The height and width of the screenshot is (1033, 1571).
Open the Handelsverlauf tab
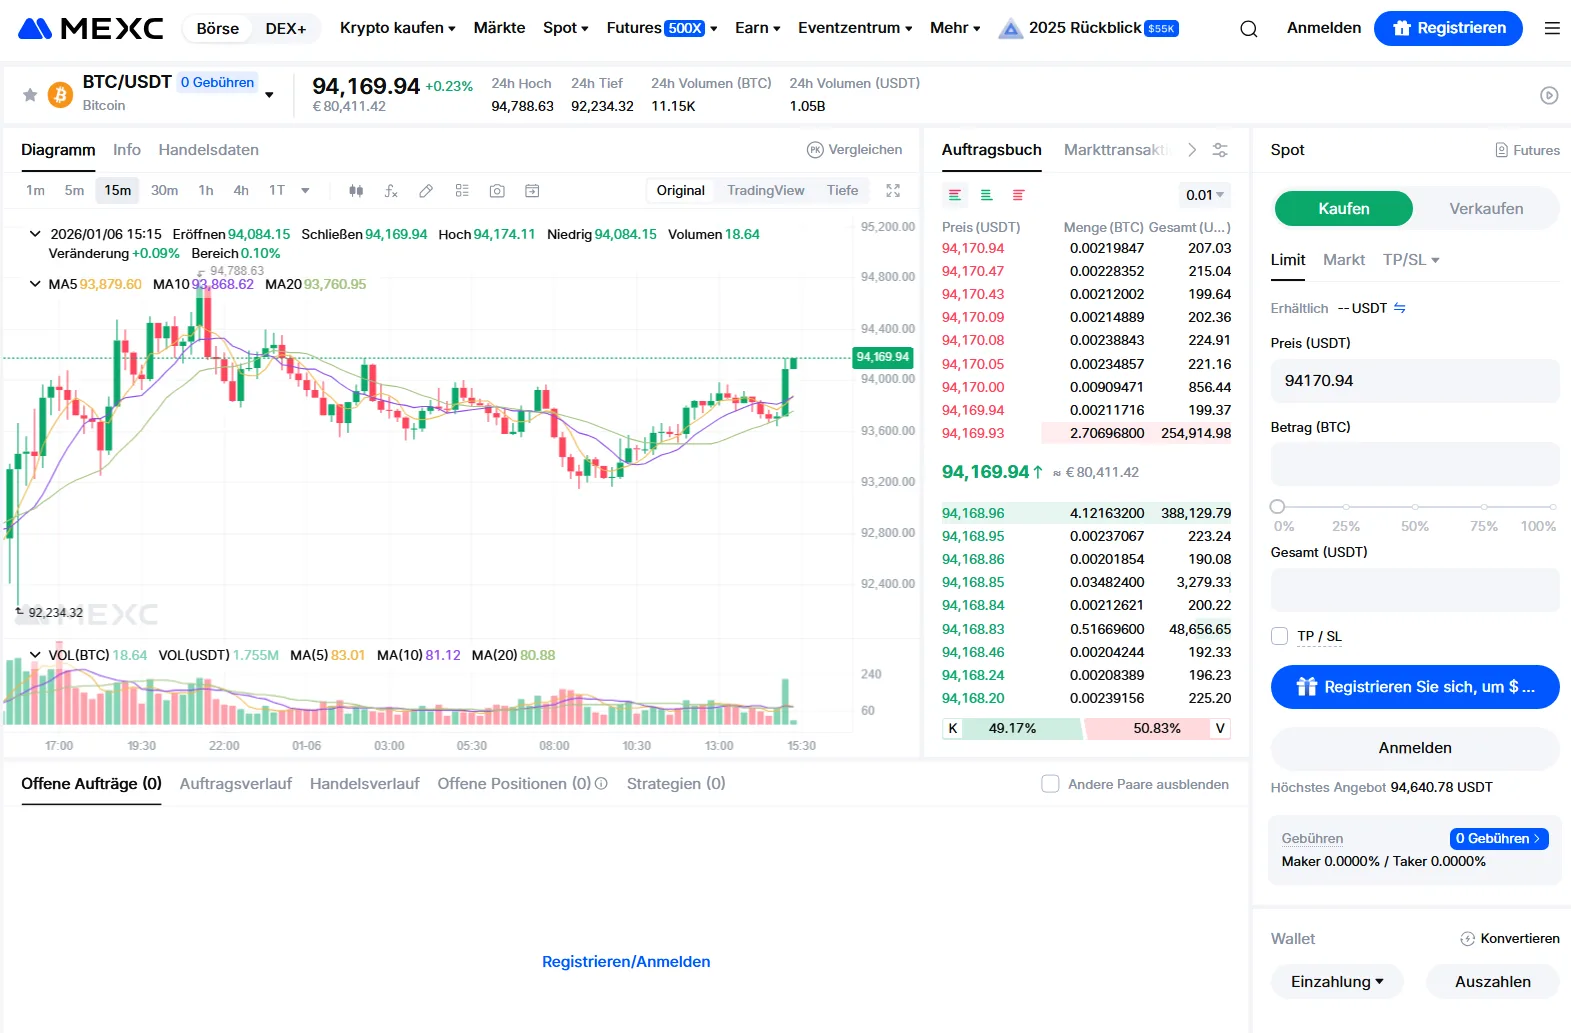(365, 784)
